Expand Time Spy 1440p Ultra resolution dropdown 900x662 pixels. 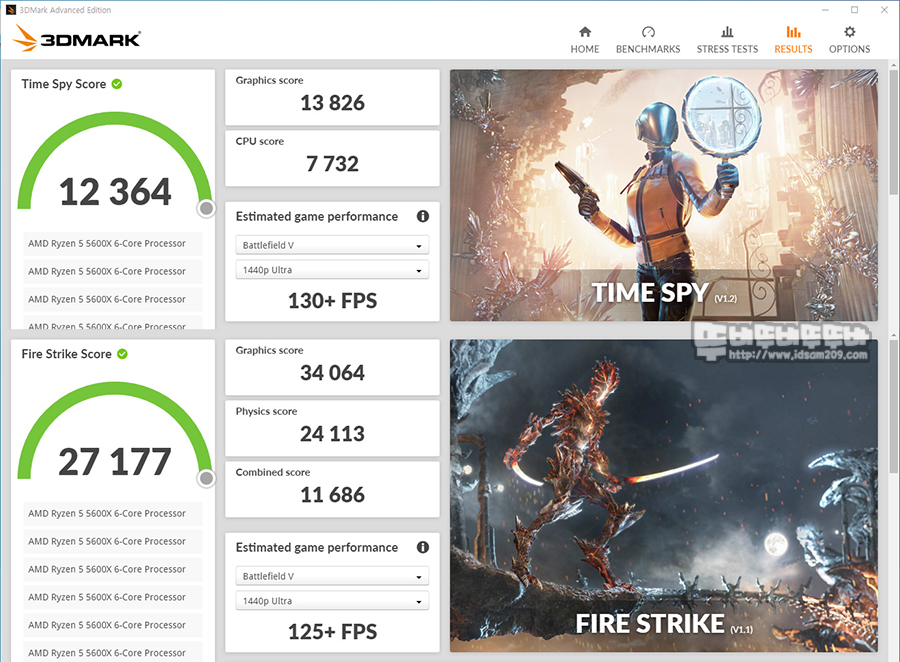point(332,270)
